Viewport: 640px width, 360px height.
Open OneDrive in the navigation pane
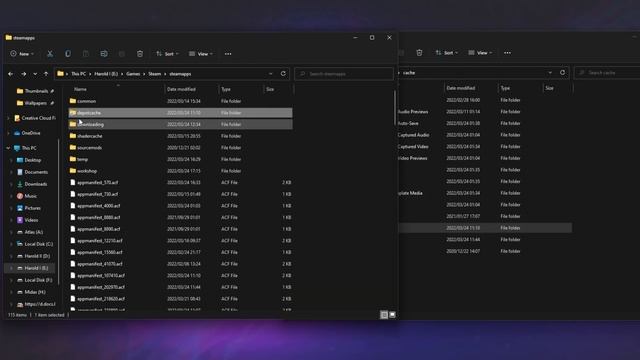click(31, 133)
